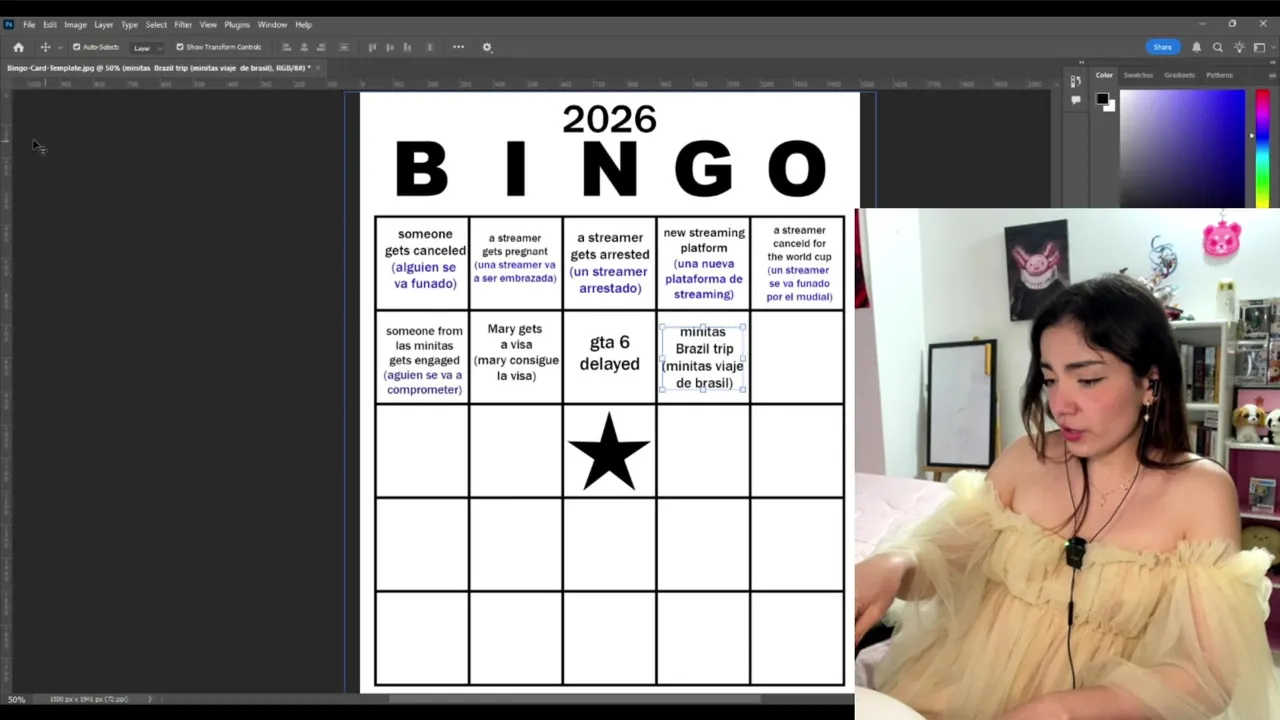The height and width of the screenshot is (720, 1280).
Task: Click the 50% zoom level field
Action: (17, 699)
